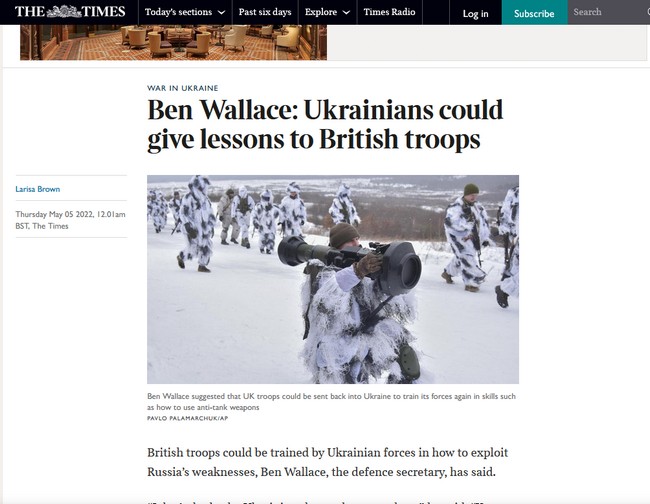650x504 pixels.
Task: Click the Log in link
Action: (x=475, y=14)
